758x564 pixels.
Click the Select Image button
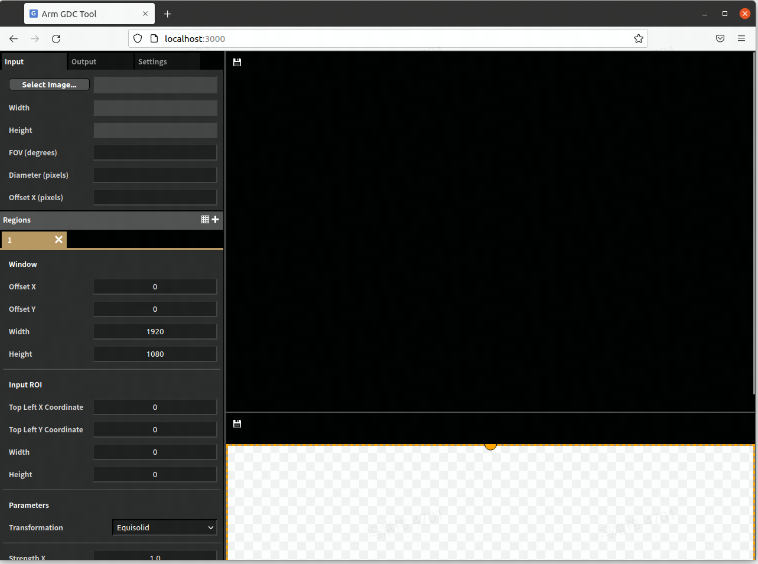click(49, 85)
